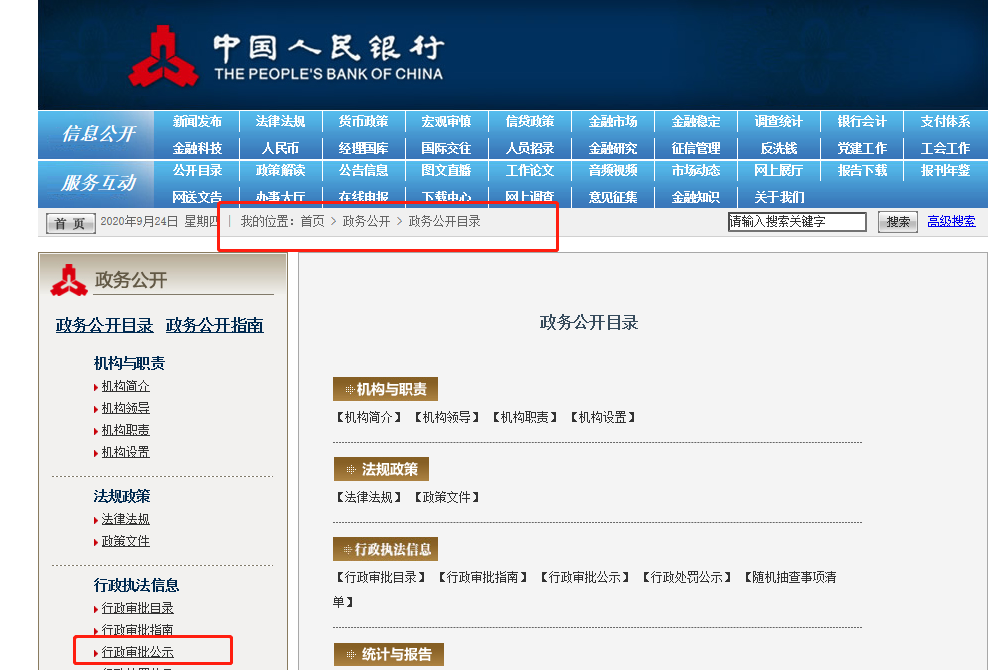Open 新闻发布 in the top navigation

click(197, 122)
